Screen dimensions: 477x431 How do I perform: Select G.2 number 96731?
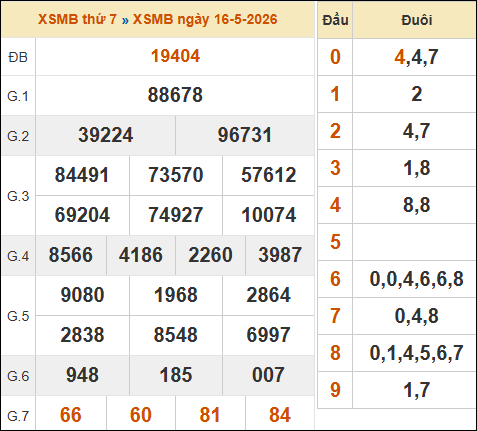tap(245, 135)
